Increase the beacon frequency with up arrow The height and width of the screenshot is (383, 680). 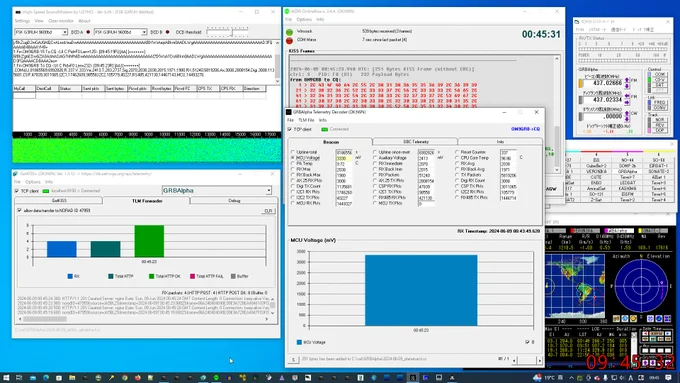627,80
